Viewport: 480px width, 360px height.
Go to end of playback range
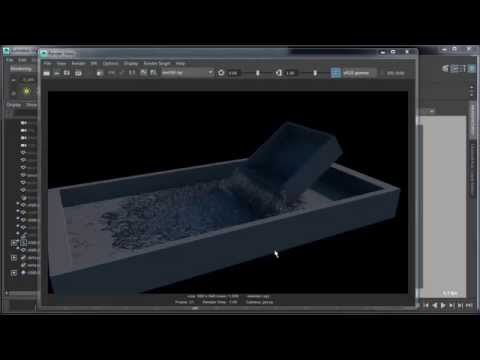[x=469, y=305]
